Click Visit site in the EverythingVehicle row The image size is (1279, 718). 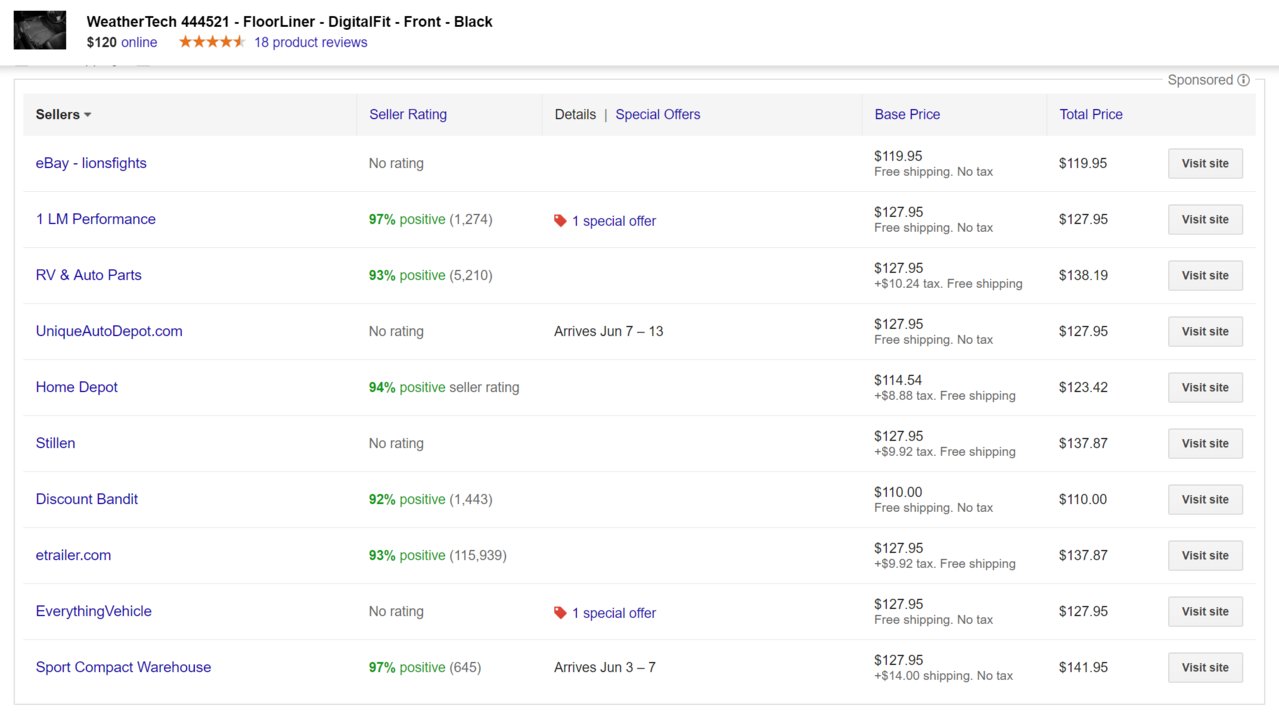coord(1205,612)
